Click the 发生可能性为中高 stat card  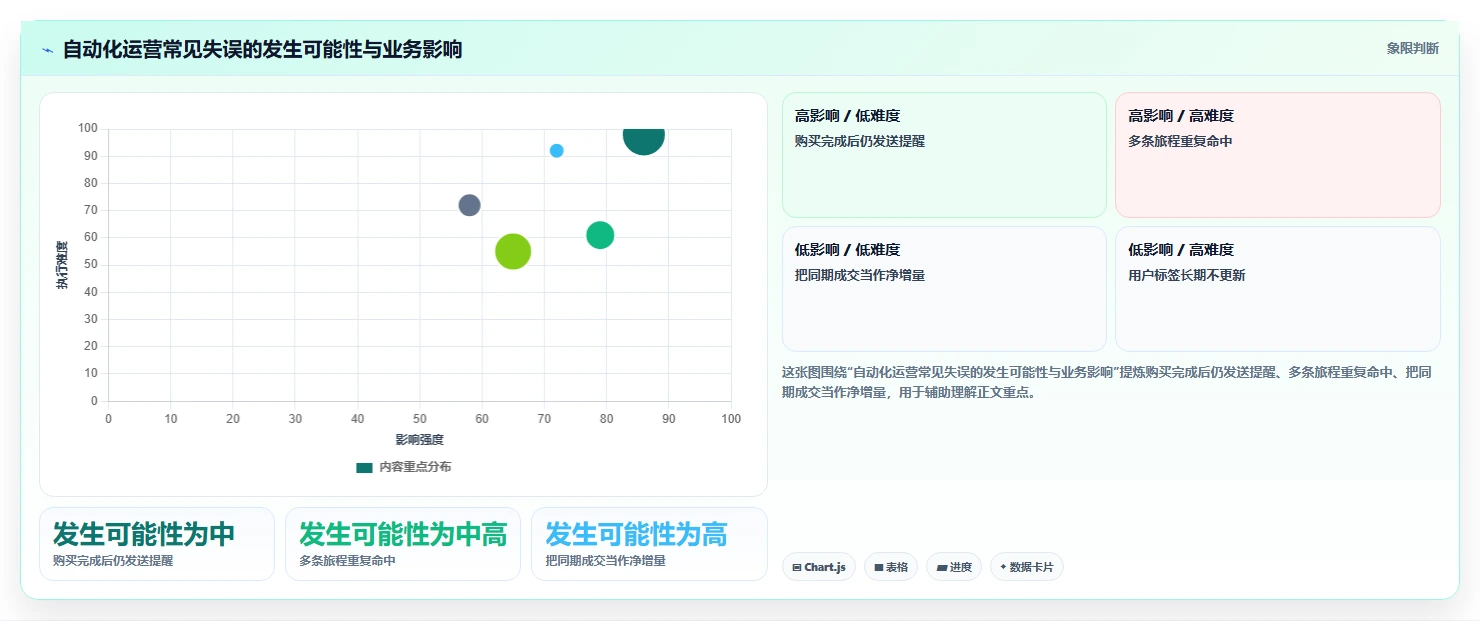[403, 544]
